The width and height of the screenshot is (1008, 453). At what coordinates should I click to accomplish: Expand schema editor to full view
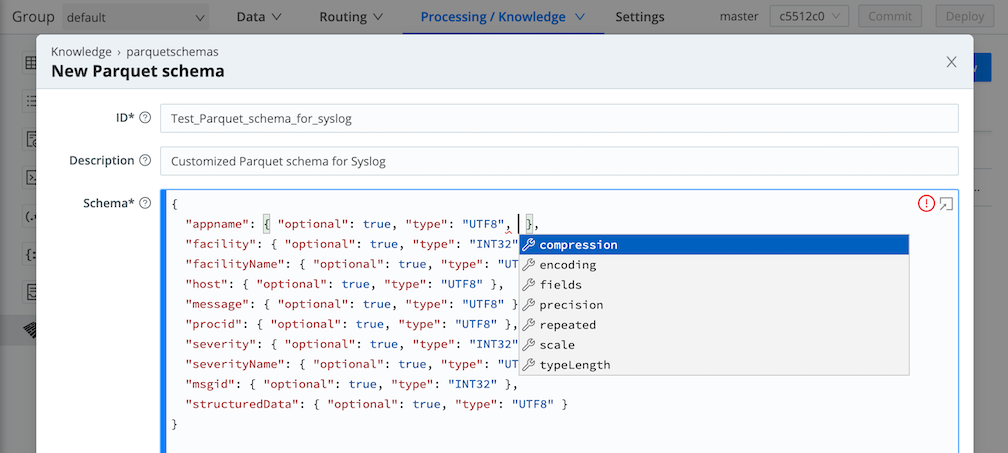pyautogui.click(x=946, y=204)
